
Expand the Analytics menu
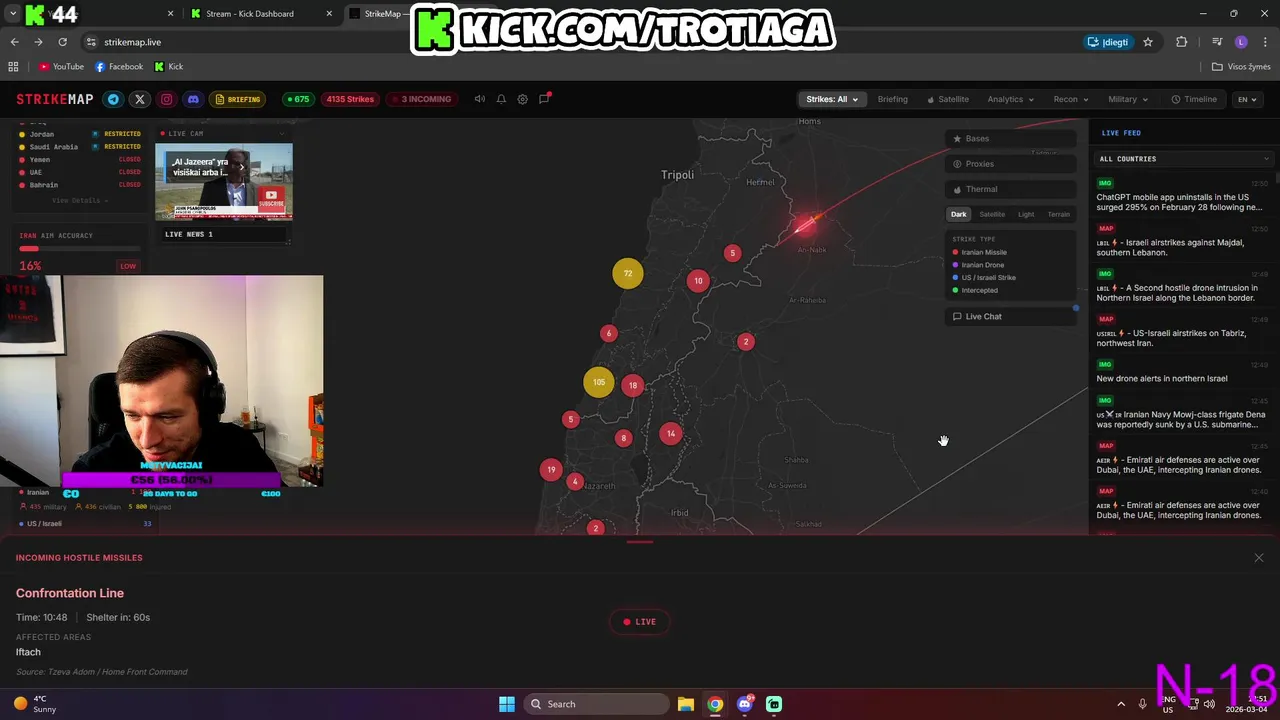[x=1011, y=99]
